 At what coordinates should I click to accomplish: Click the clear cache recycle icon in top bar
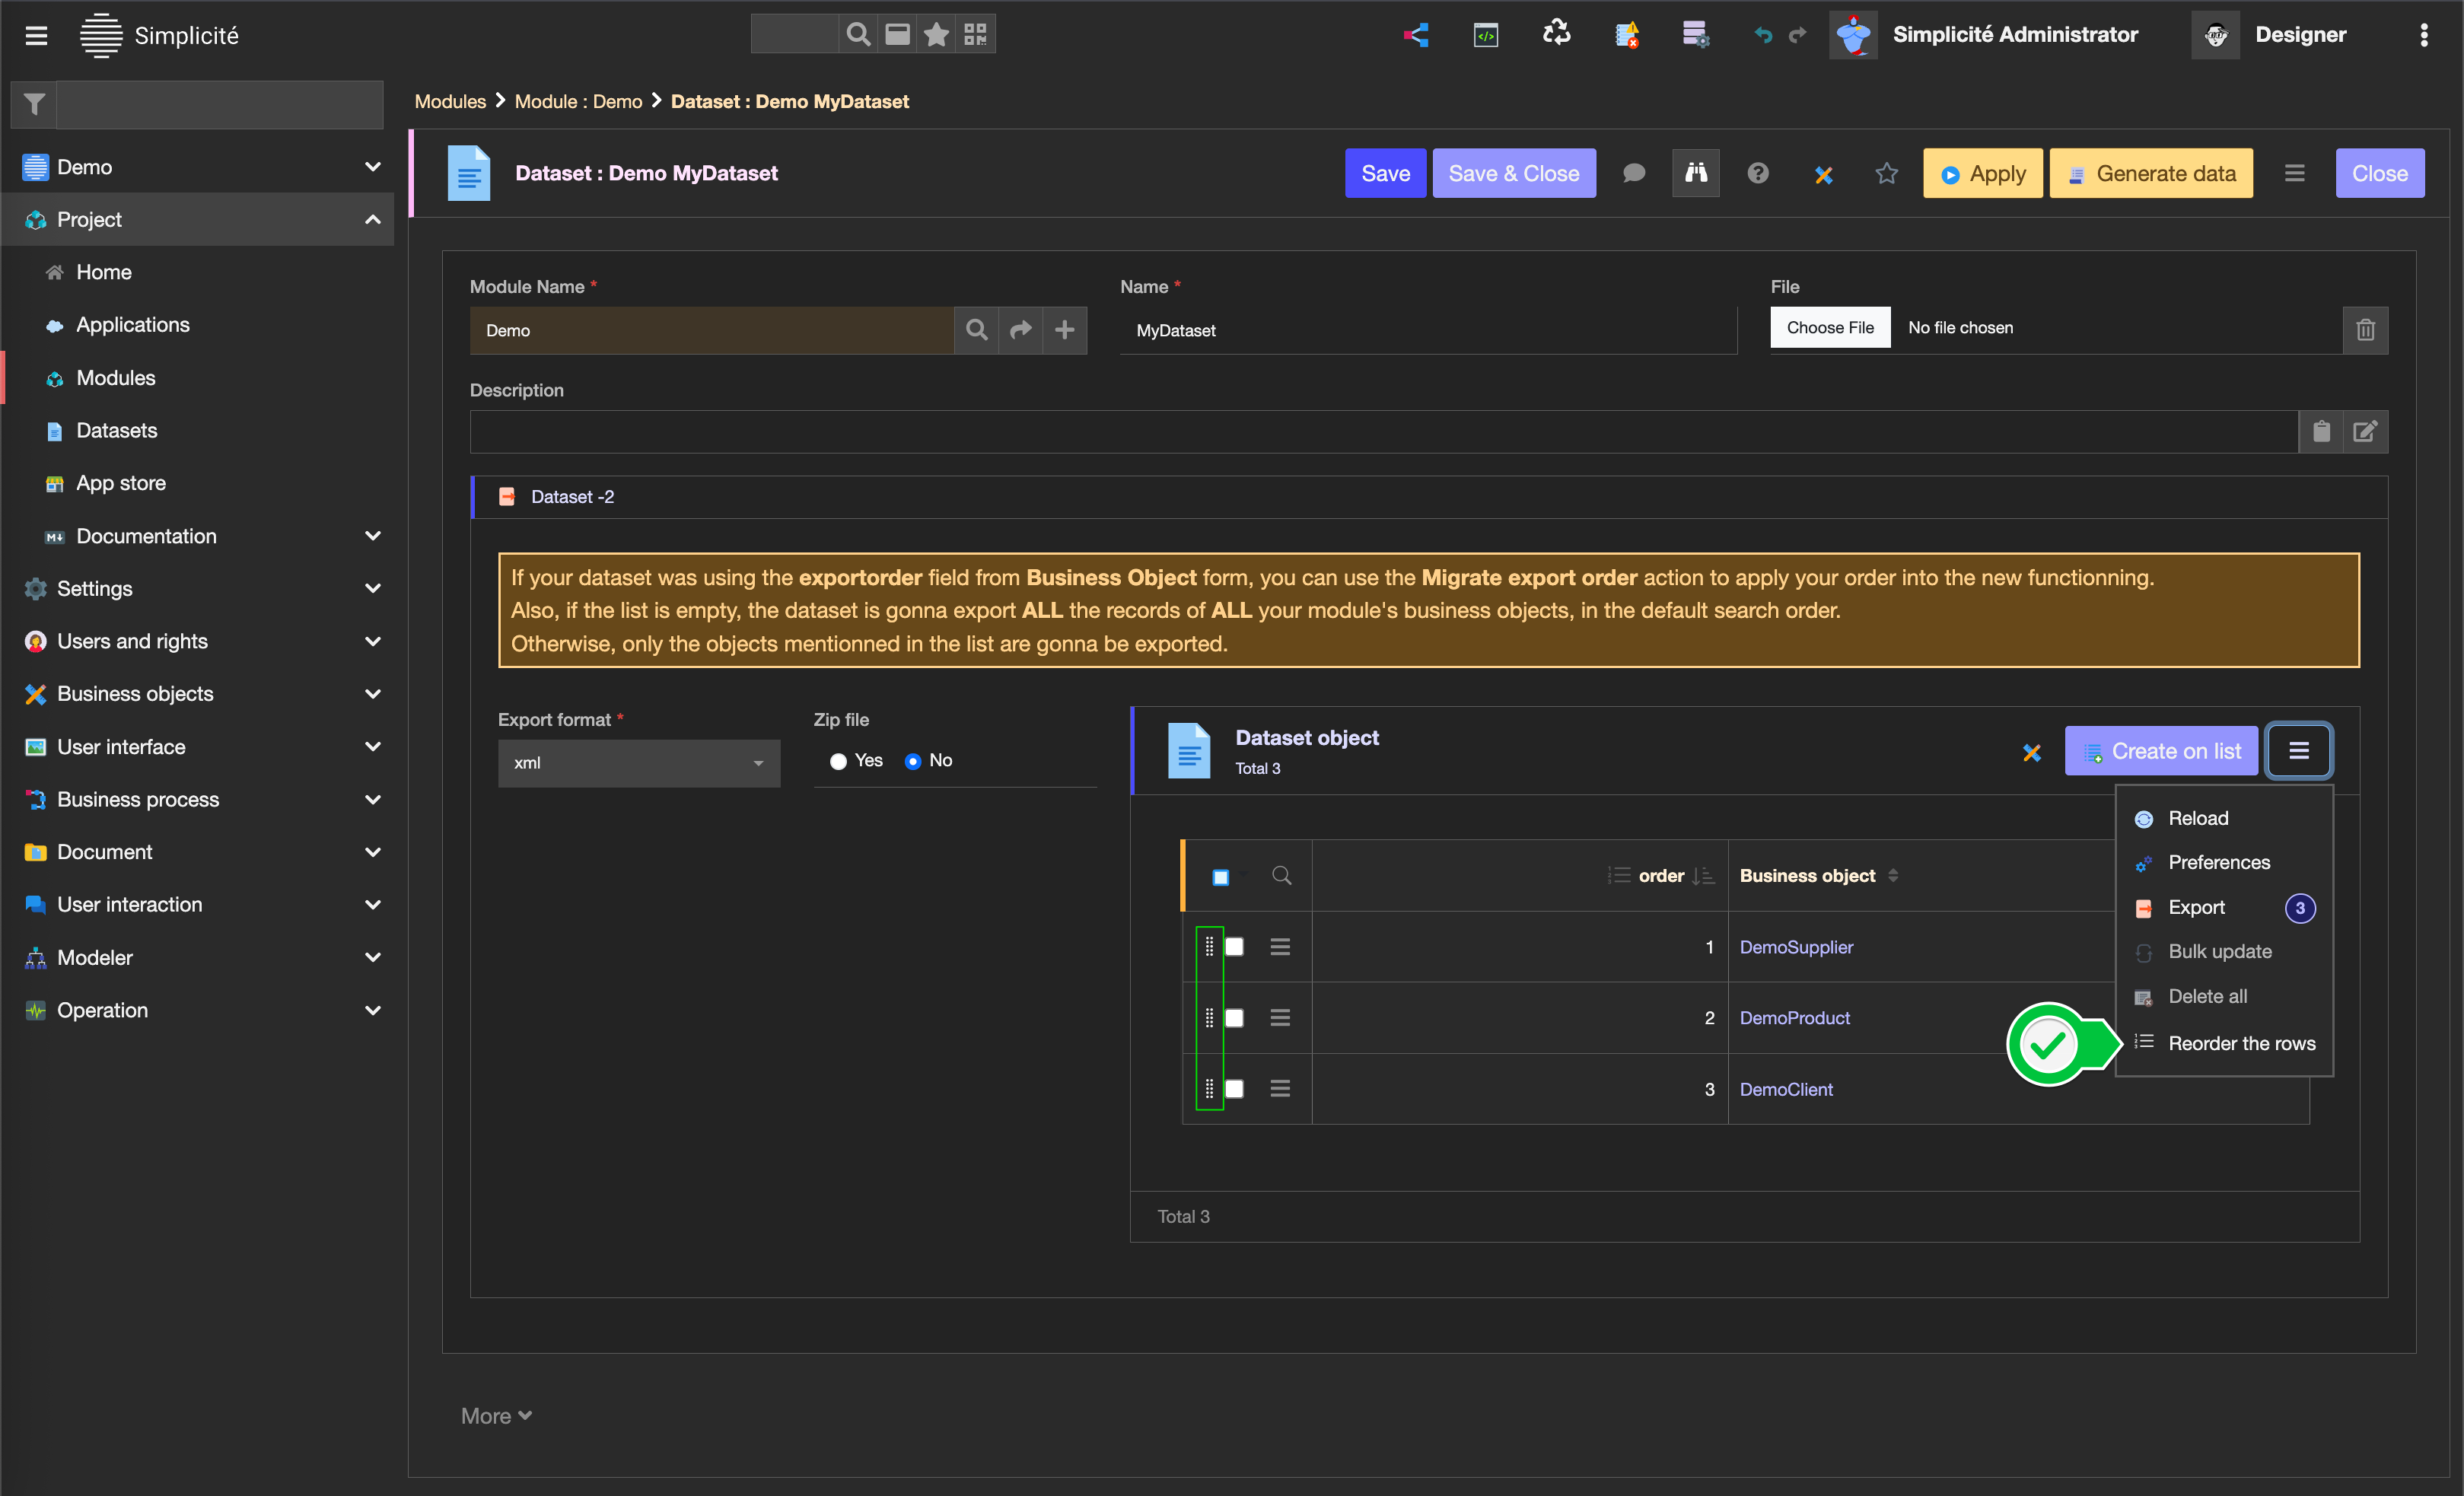click(1556, 34)
